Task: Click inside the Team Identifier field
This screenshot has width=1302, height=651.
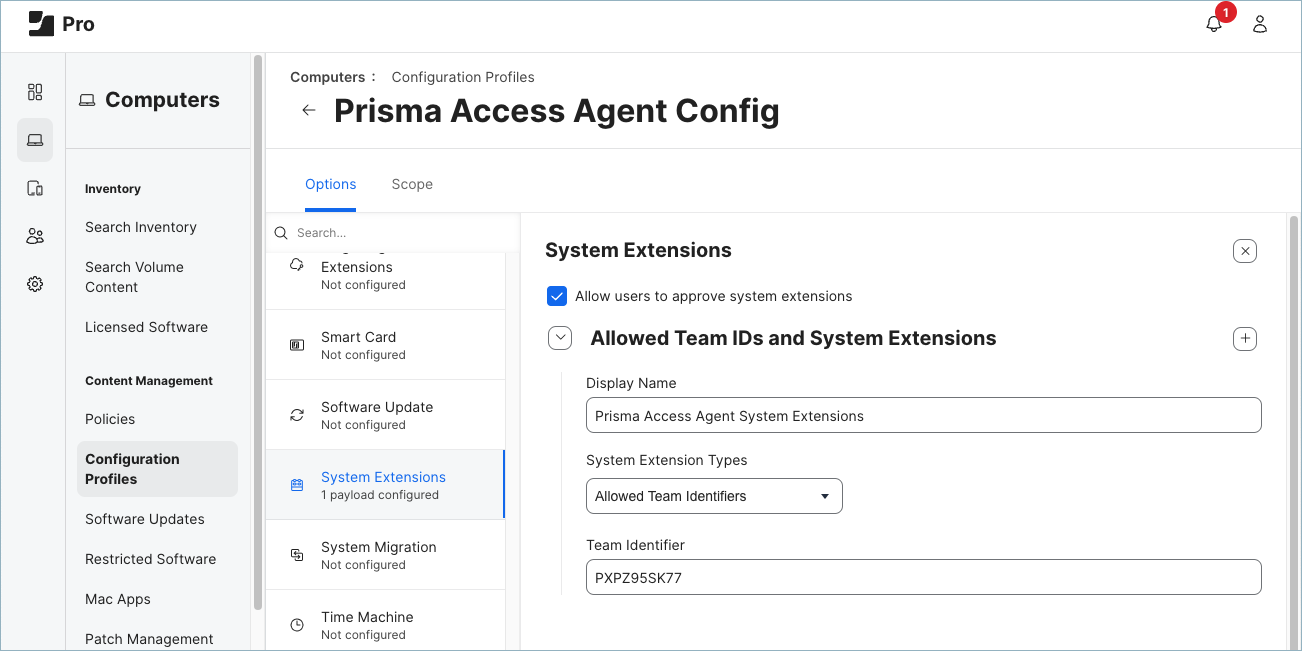Action: (922, 577)
